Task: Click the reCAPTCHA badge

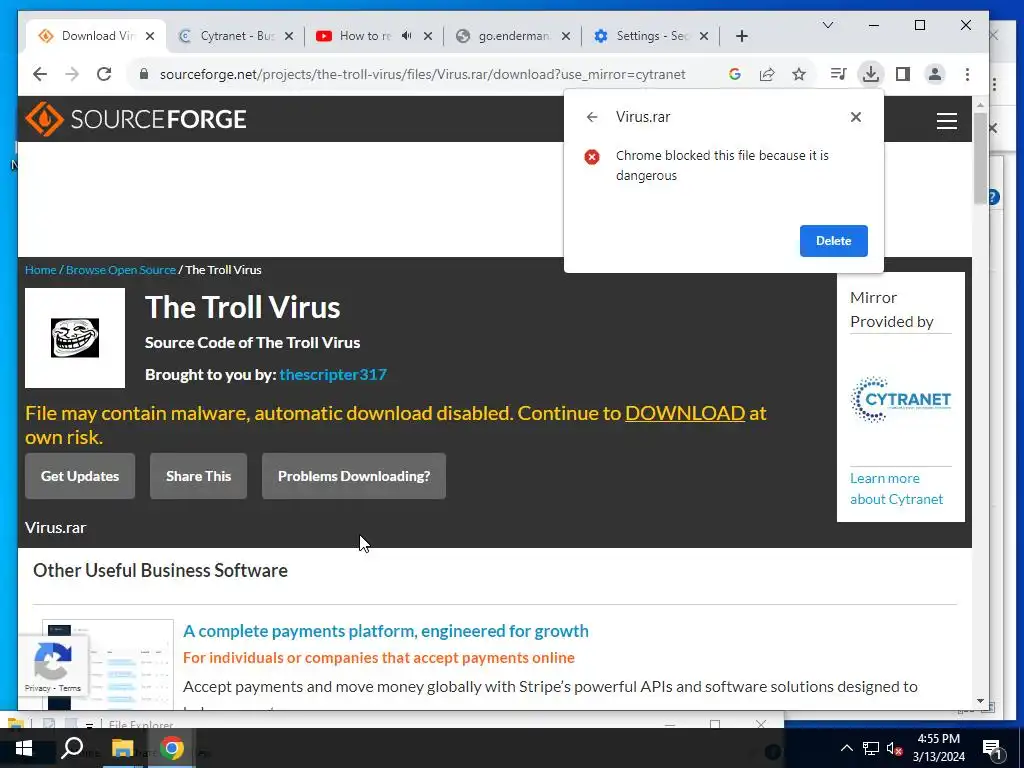Action: pos(53,664)
